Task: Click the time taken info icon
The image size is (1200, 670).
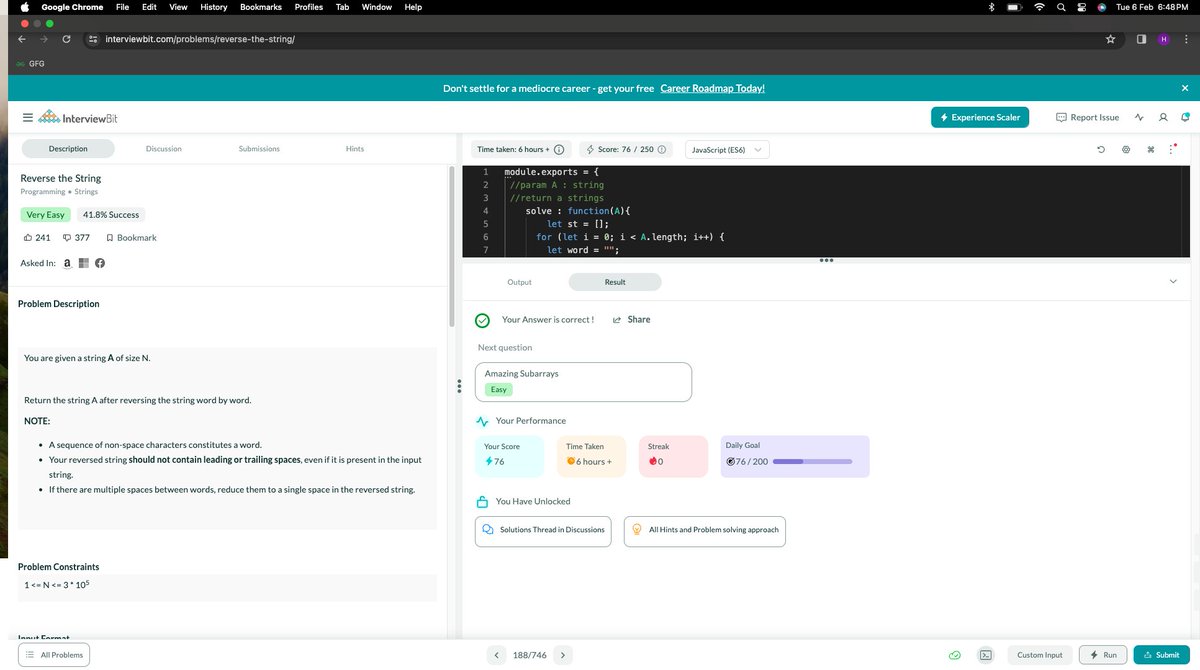Action: 559,150
